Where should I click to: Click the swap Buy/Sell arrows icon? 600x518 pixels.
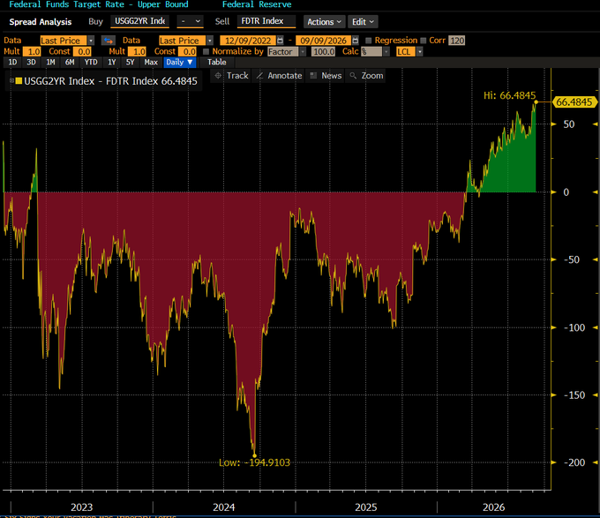pos(108,41)
